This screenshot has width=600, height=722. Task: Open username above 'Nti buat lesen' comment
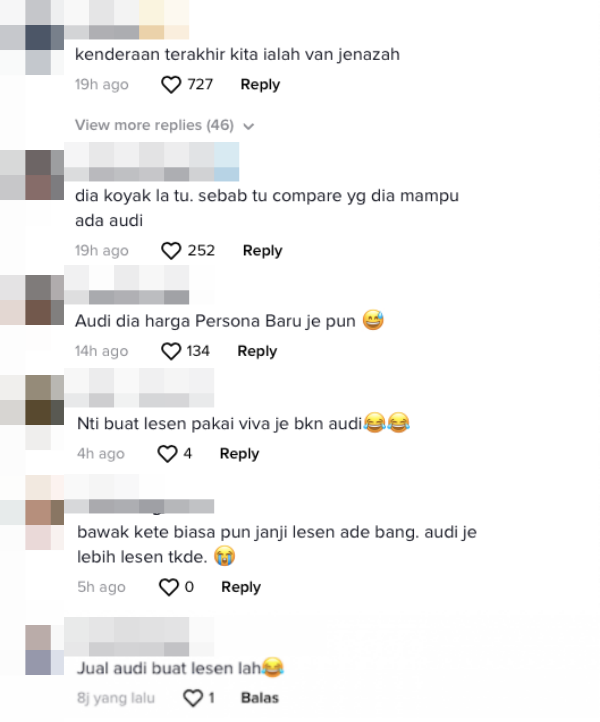(x=139, y=388)
